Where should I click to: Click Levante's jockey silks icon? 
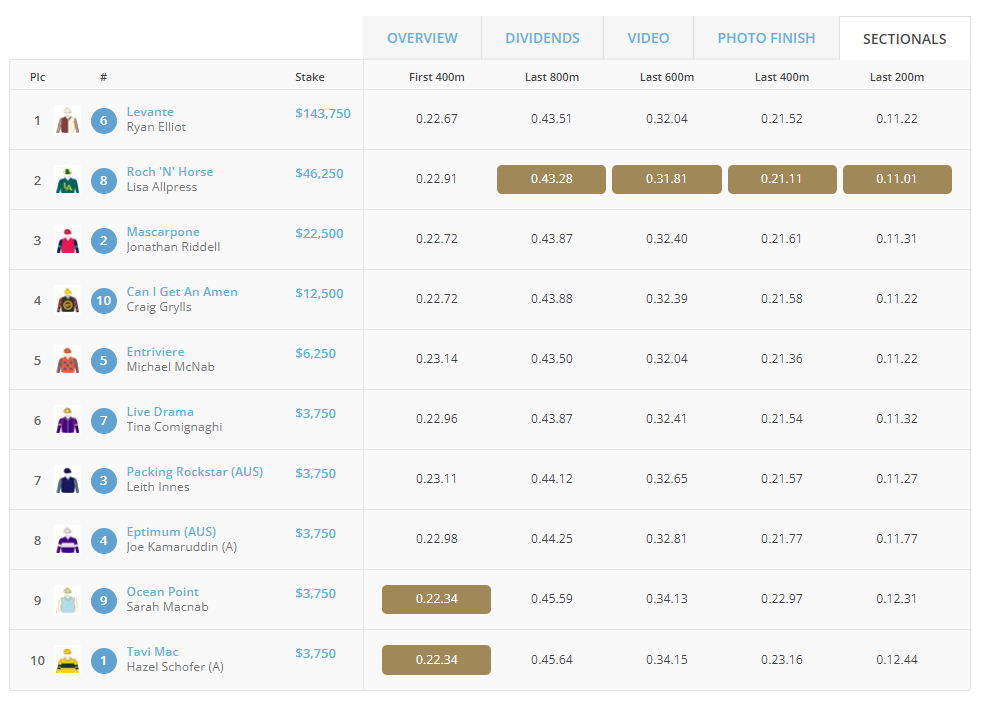[67, 120]
